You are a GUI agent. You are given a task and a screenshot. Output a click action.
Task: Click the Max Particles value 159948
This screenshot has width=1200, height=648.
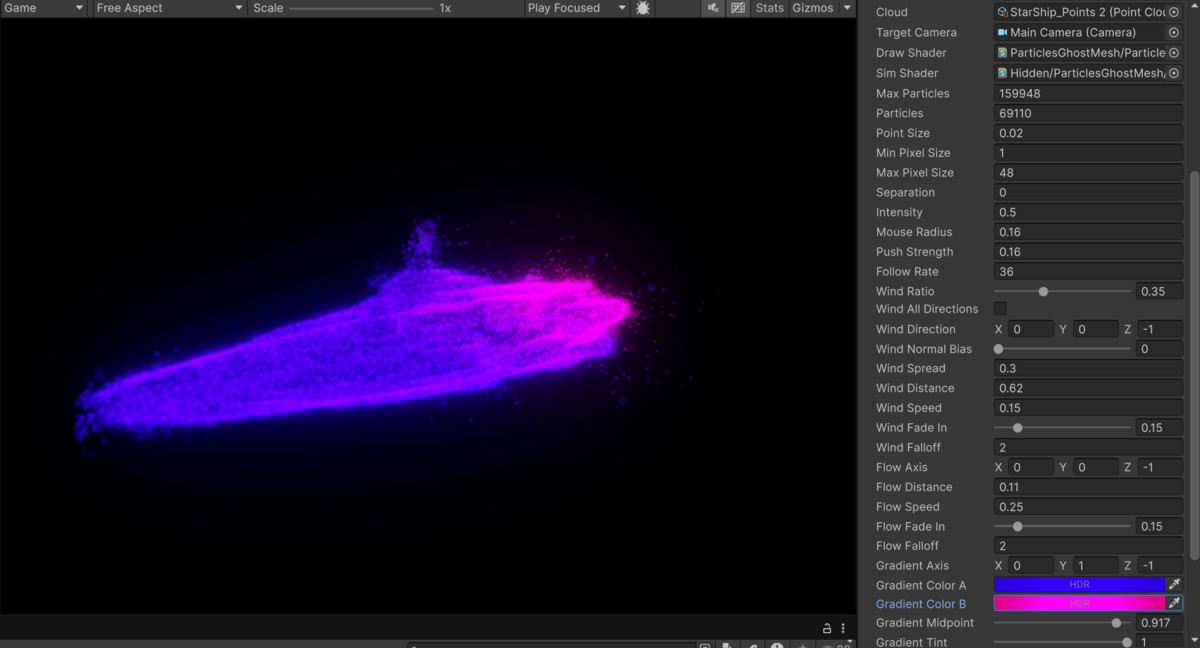pyautogui.click(x=1088, y=93)
